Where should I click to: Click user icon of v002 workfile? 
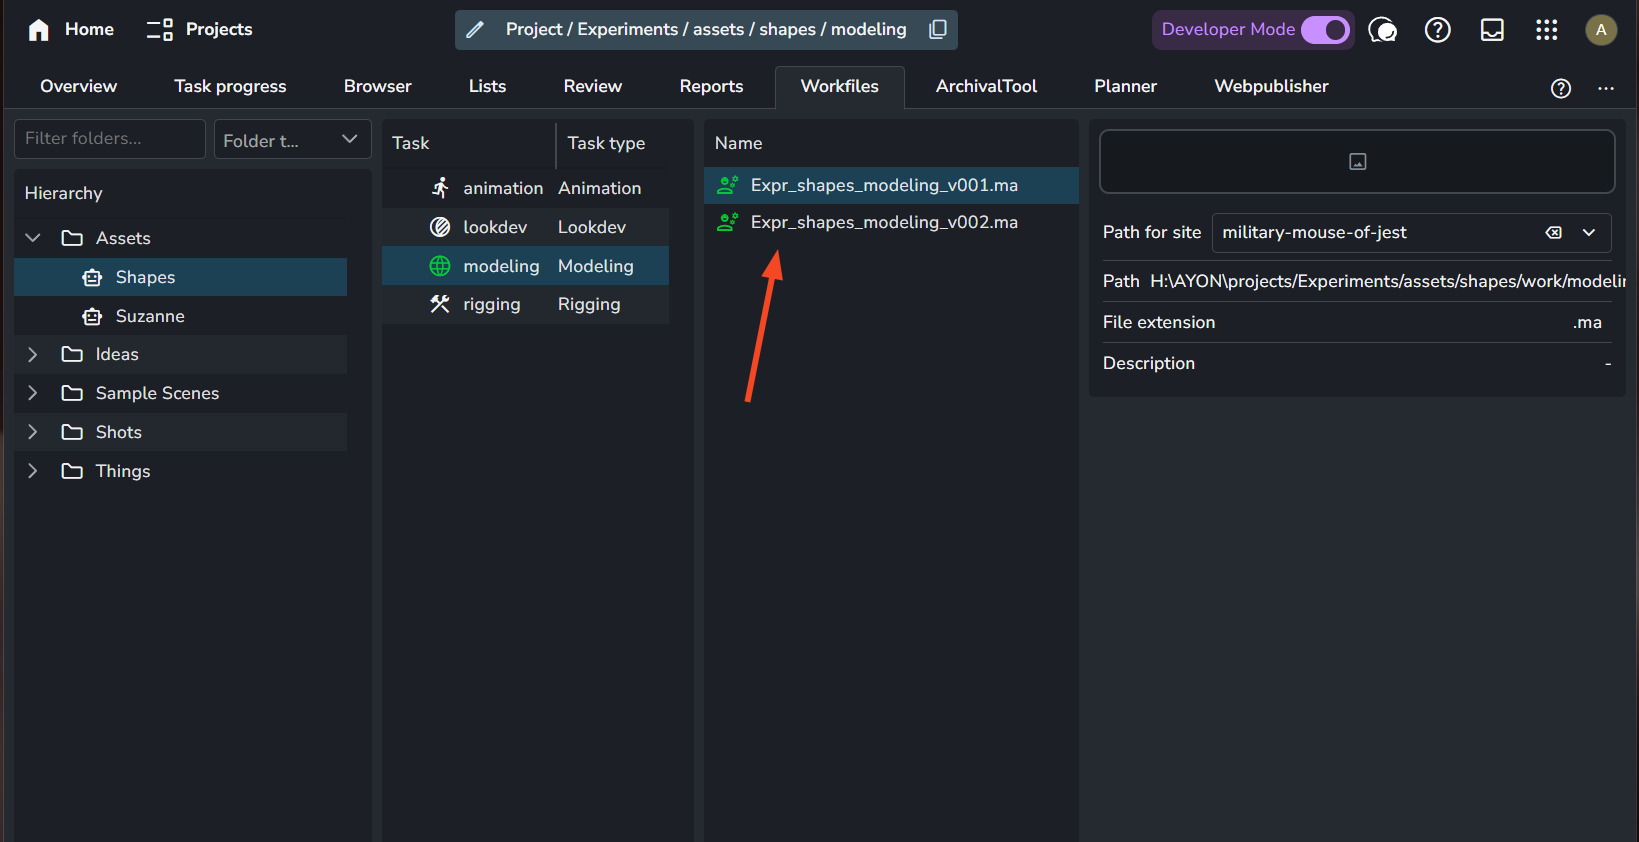728,222
